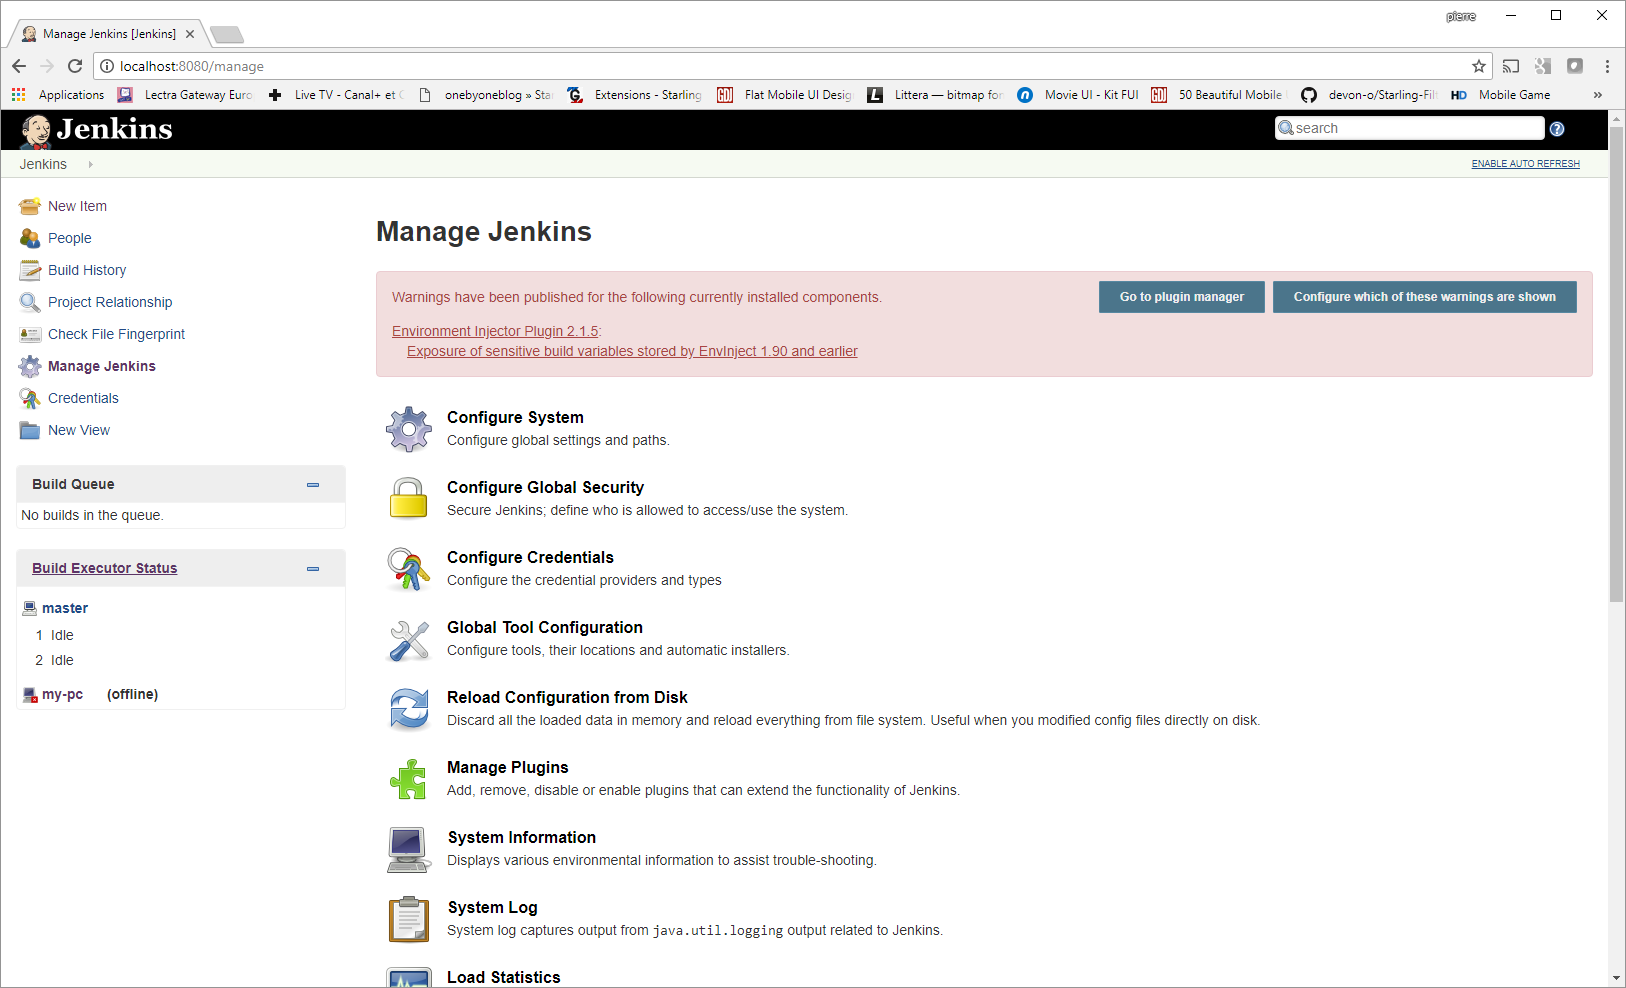Click the Configure Global Security padlock icon
The width and height of the screenshot is (1626, 988).
408,498
